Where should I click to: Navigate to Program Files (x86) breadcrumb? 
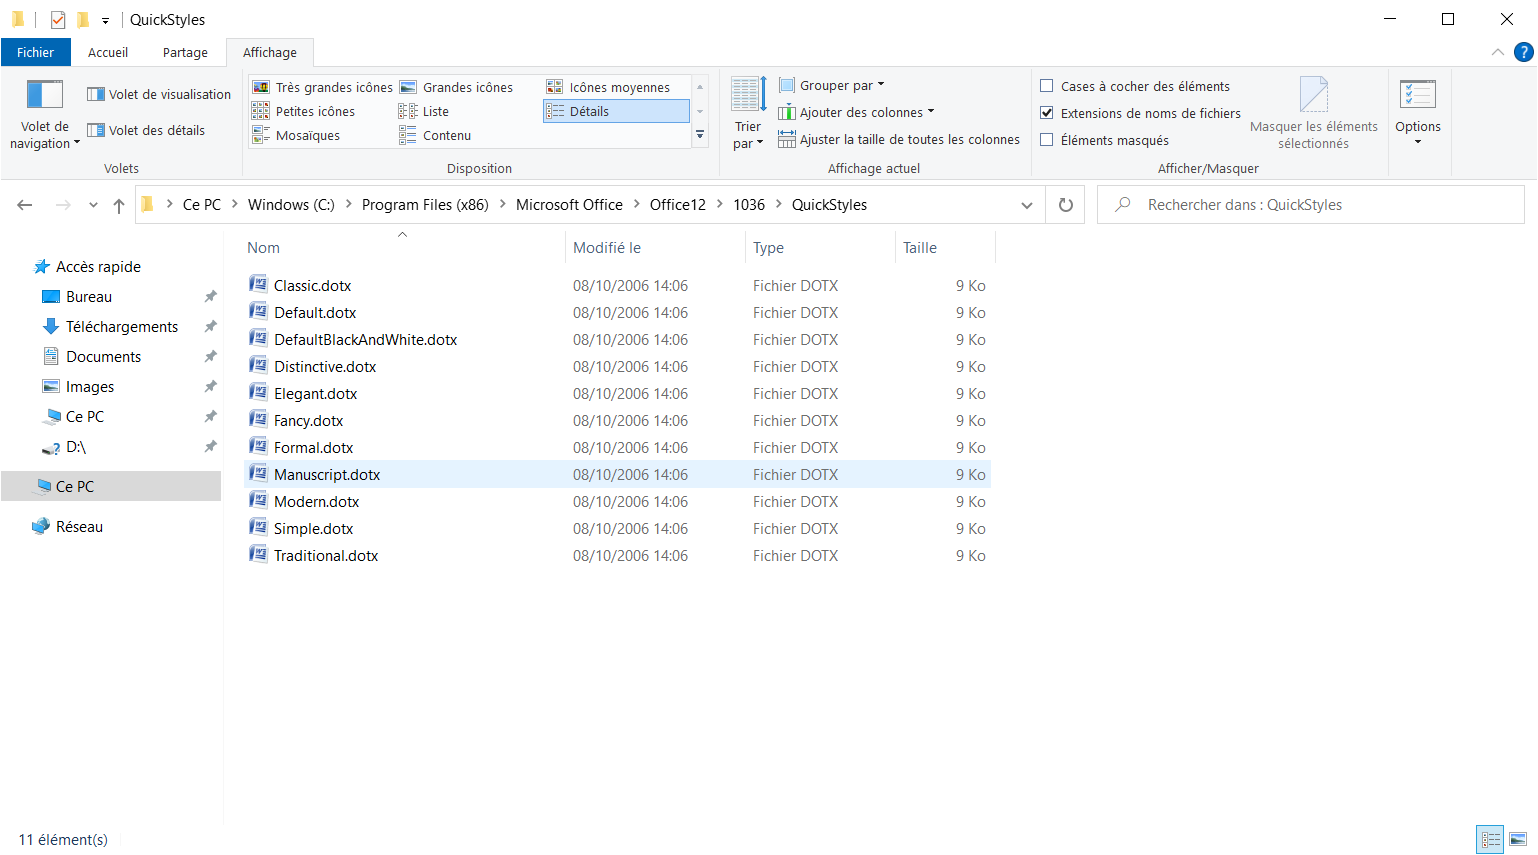point(425,204)
